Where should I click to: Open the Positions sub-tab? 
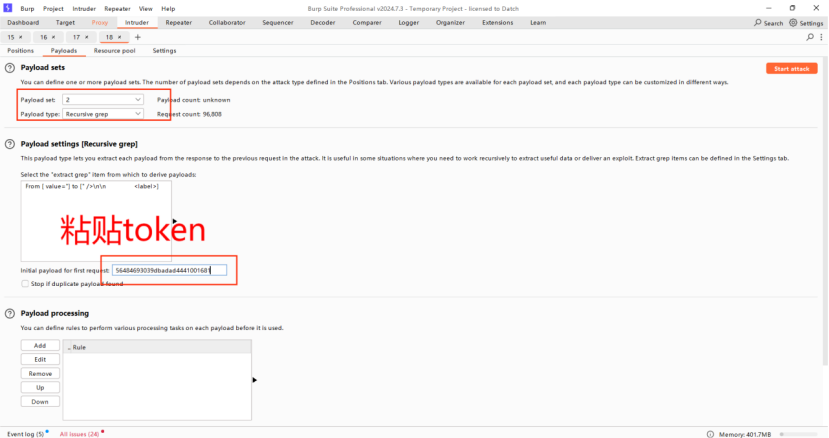click(21, 51)
